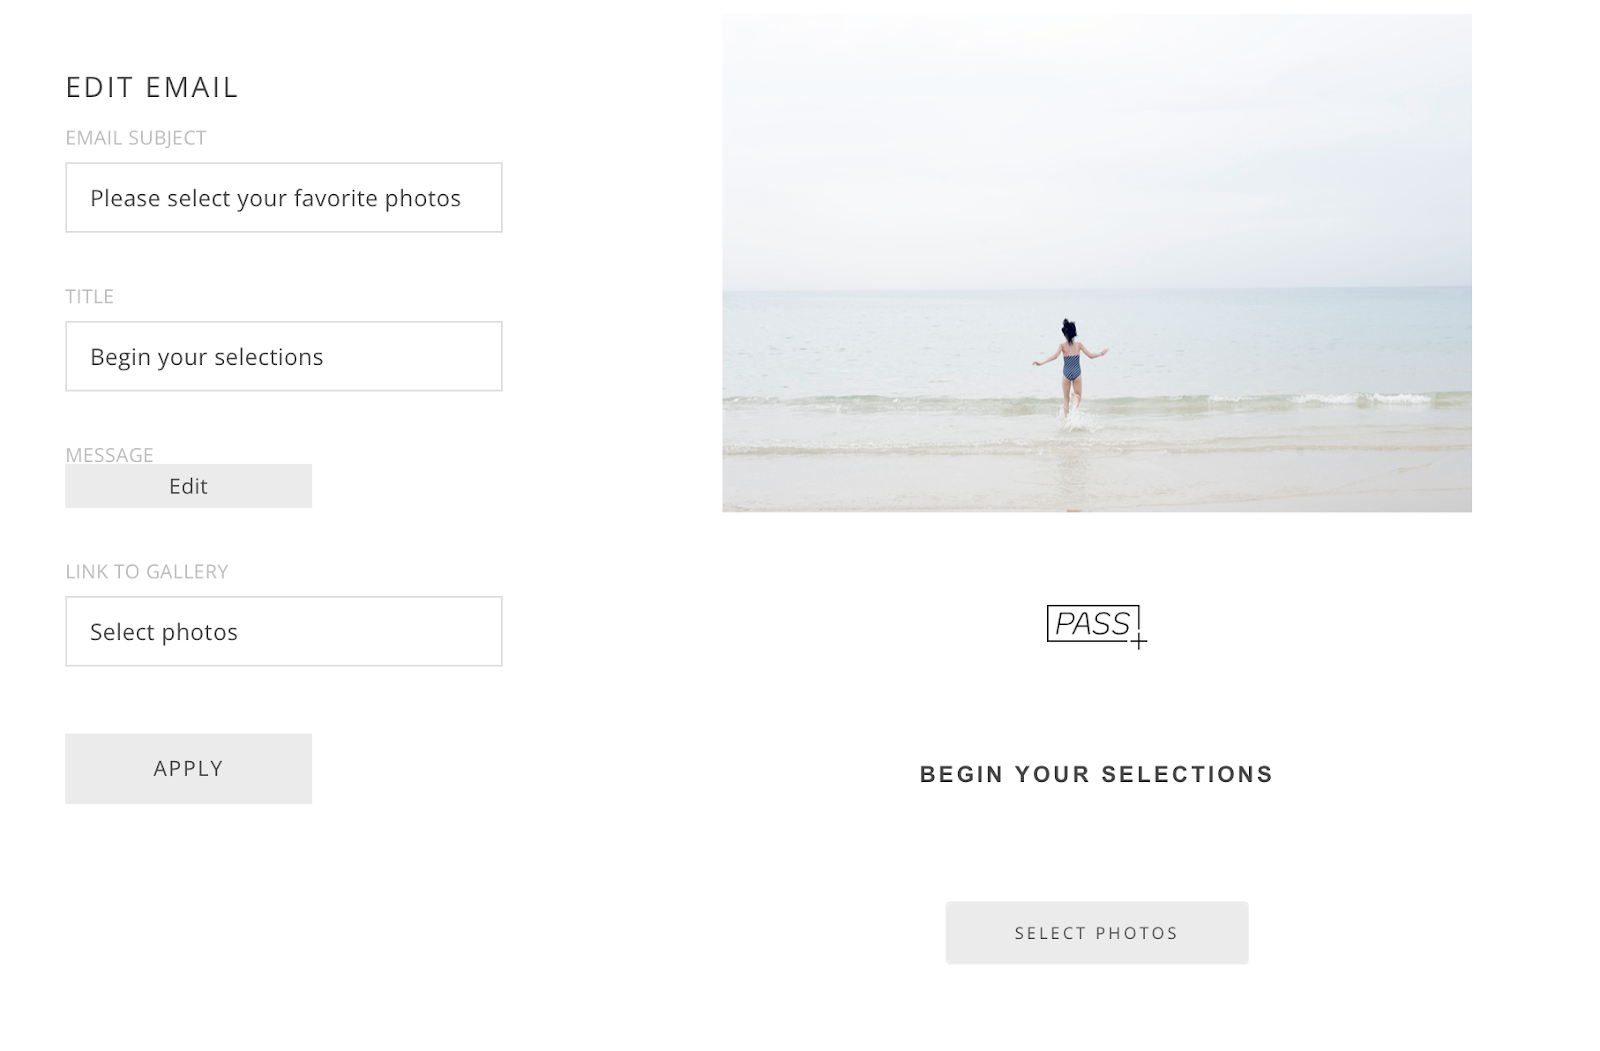Click the EDIT EMAIL heading

coord(152,88)
